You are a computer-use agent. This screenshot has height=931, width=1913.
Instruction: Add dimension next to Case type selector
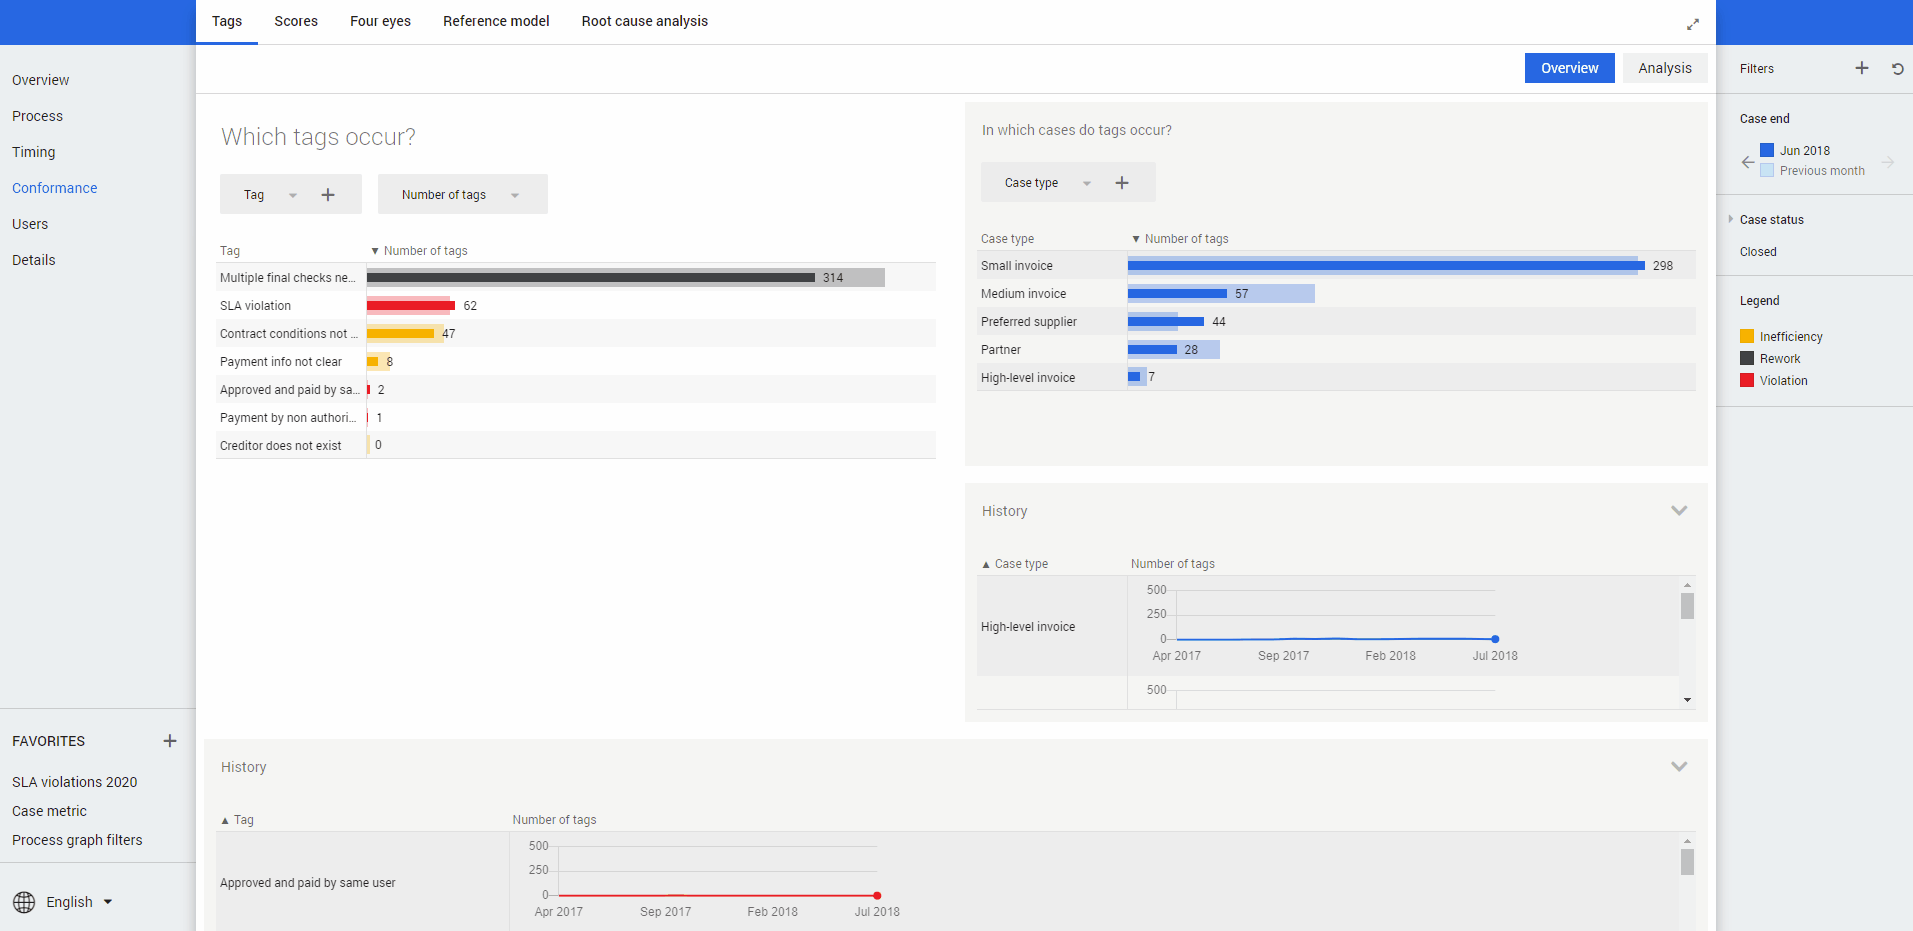pos(1121,183)
